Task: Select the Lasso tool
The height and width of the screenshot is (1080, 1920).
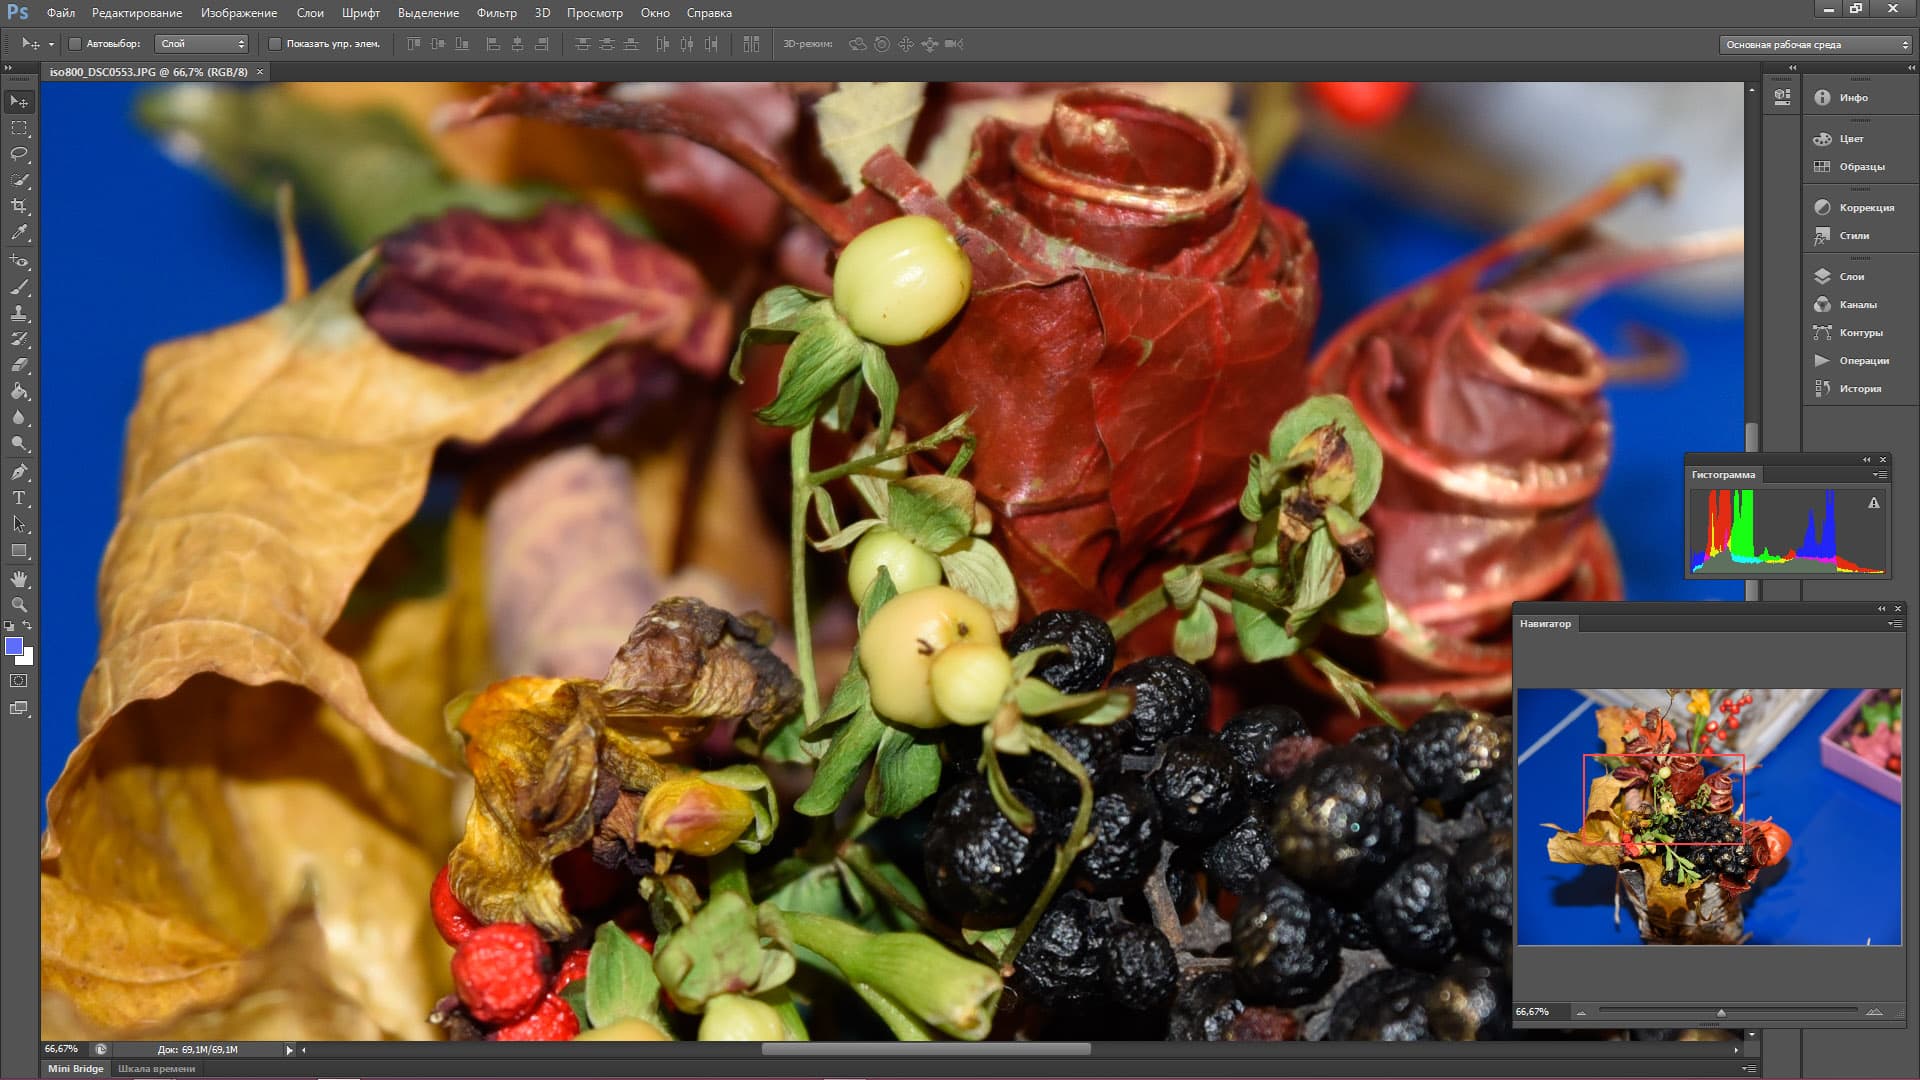Action: (x=19, y=154)
